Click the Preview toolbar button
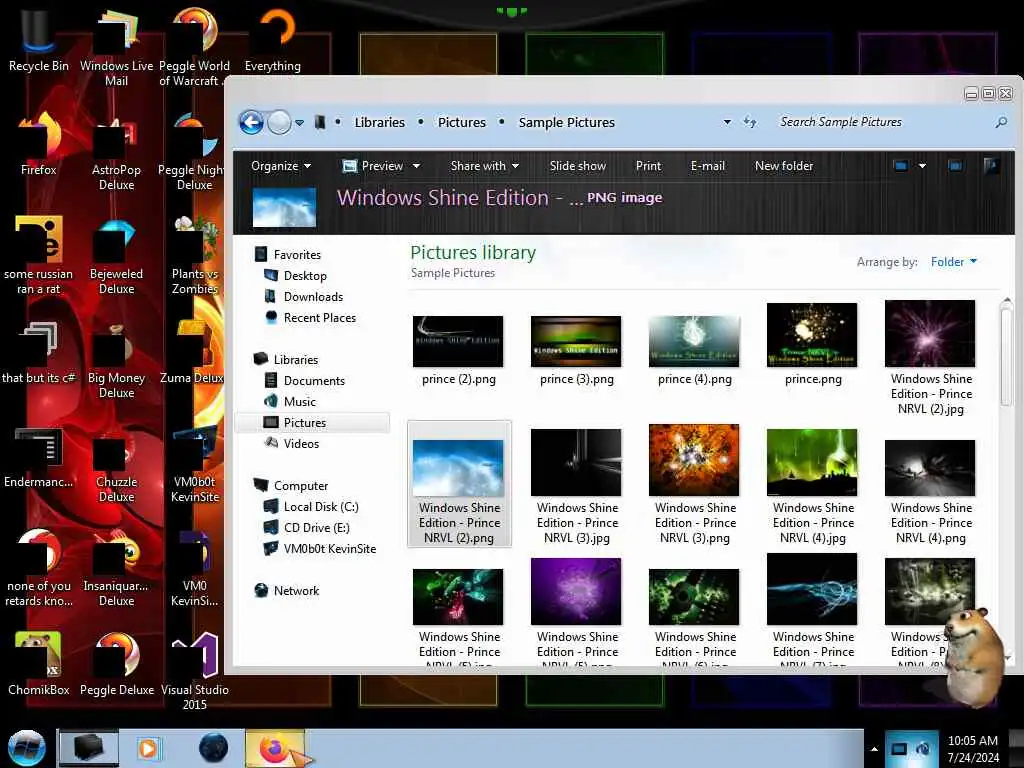 [x=373, y=166]
